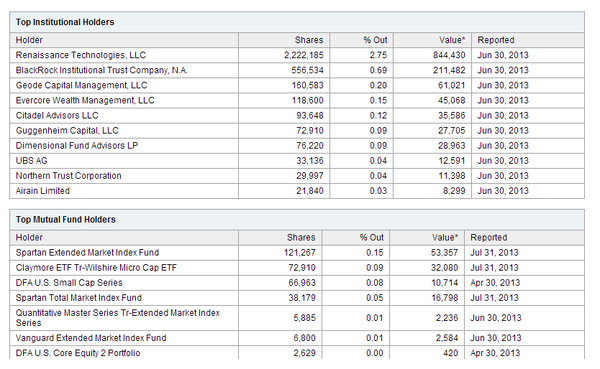Click shares value 121,267
The image size is (600, 369).
pyautogui.click(x=300, y=253)
